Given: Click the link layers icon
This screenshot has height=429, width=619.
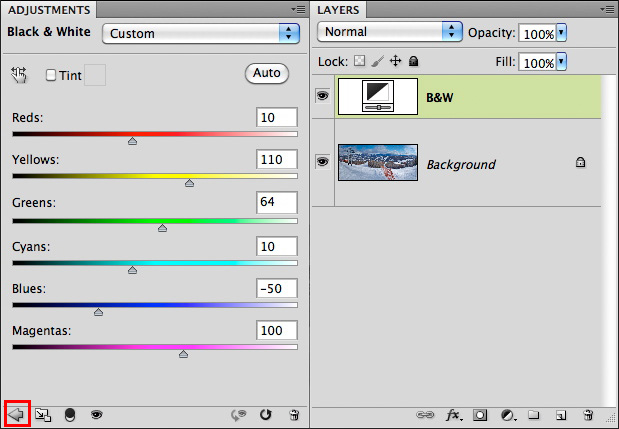Looking at the screenshot, I should click(424, 414).
